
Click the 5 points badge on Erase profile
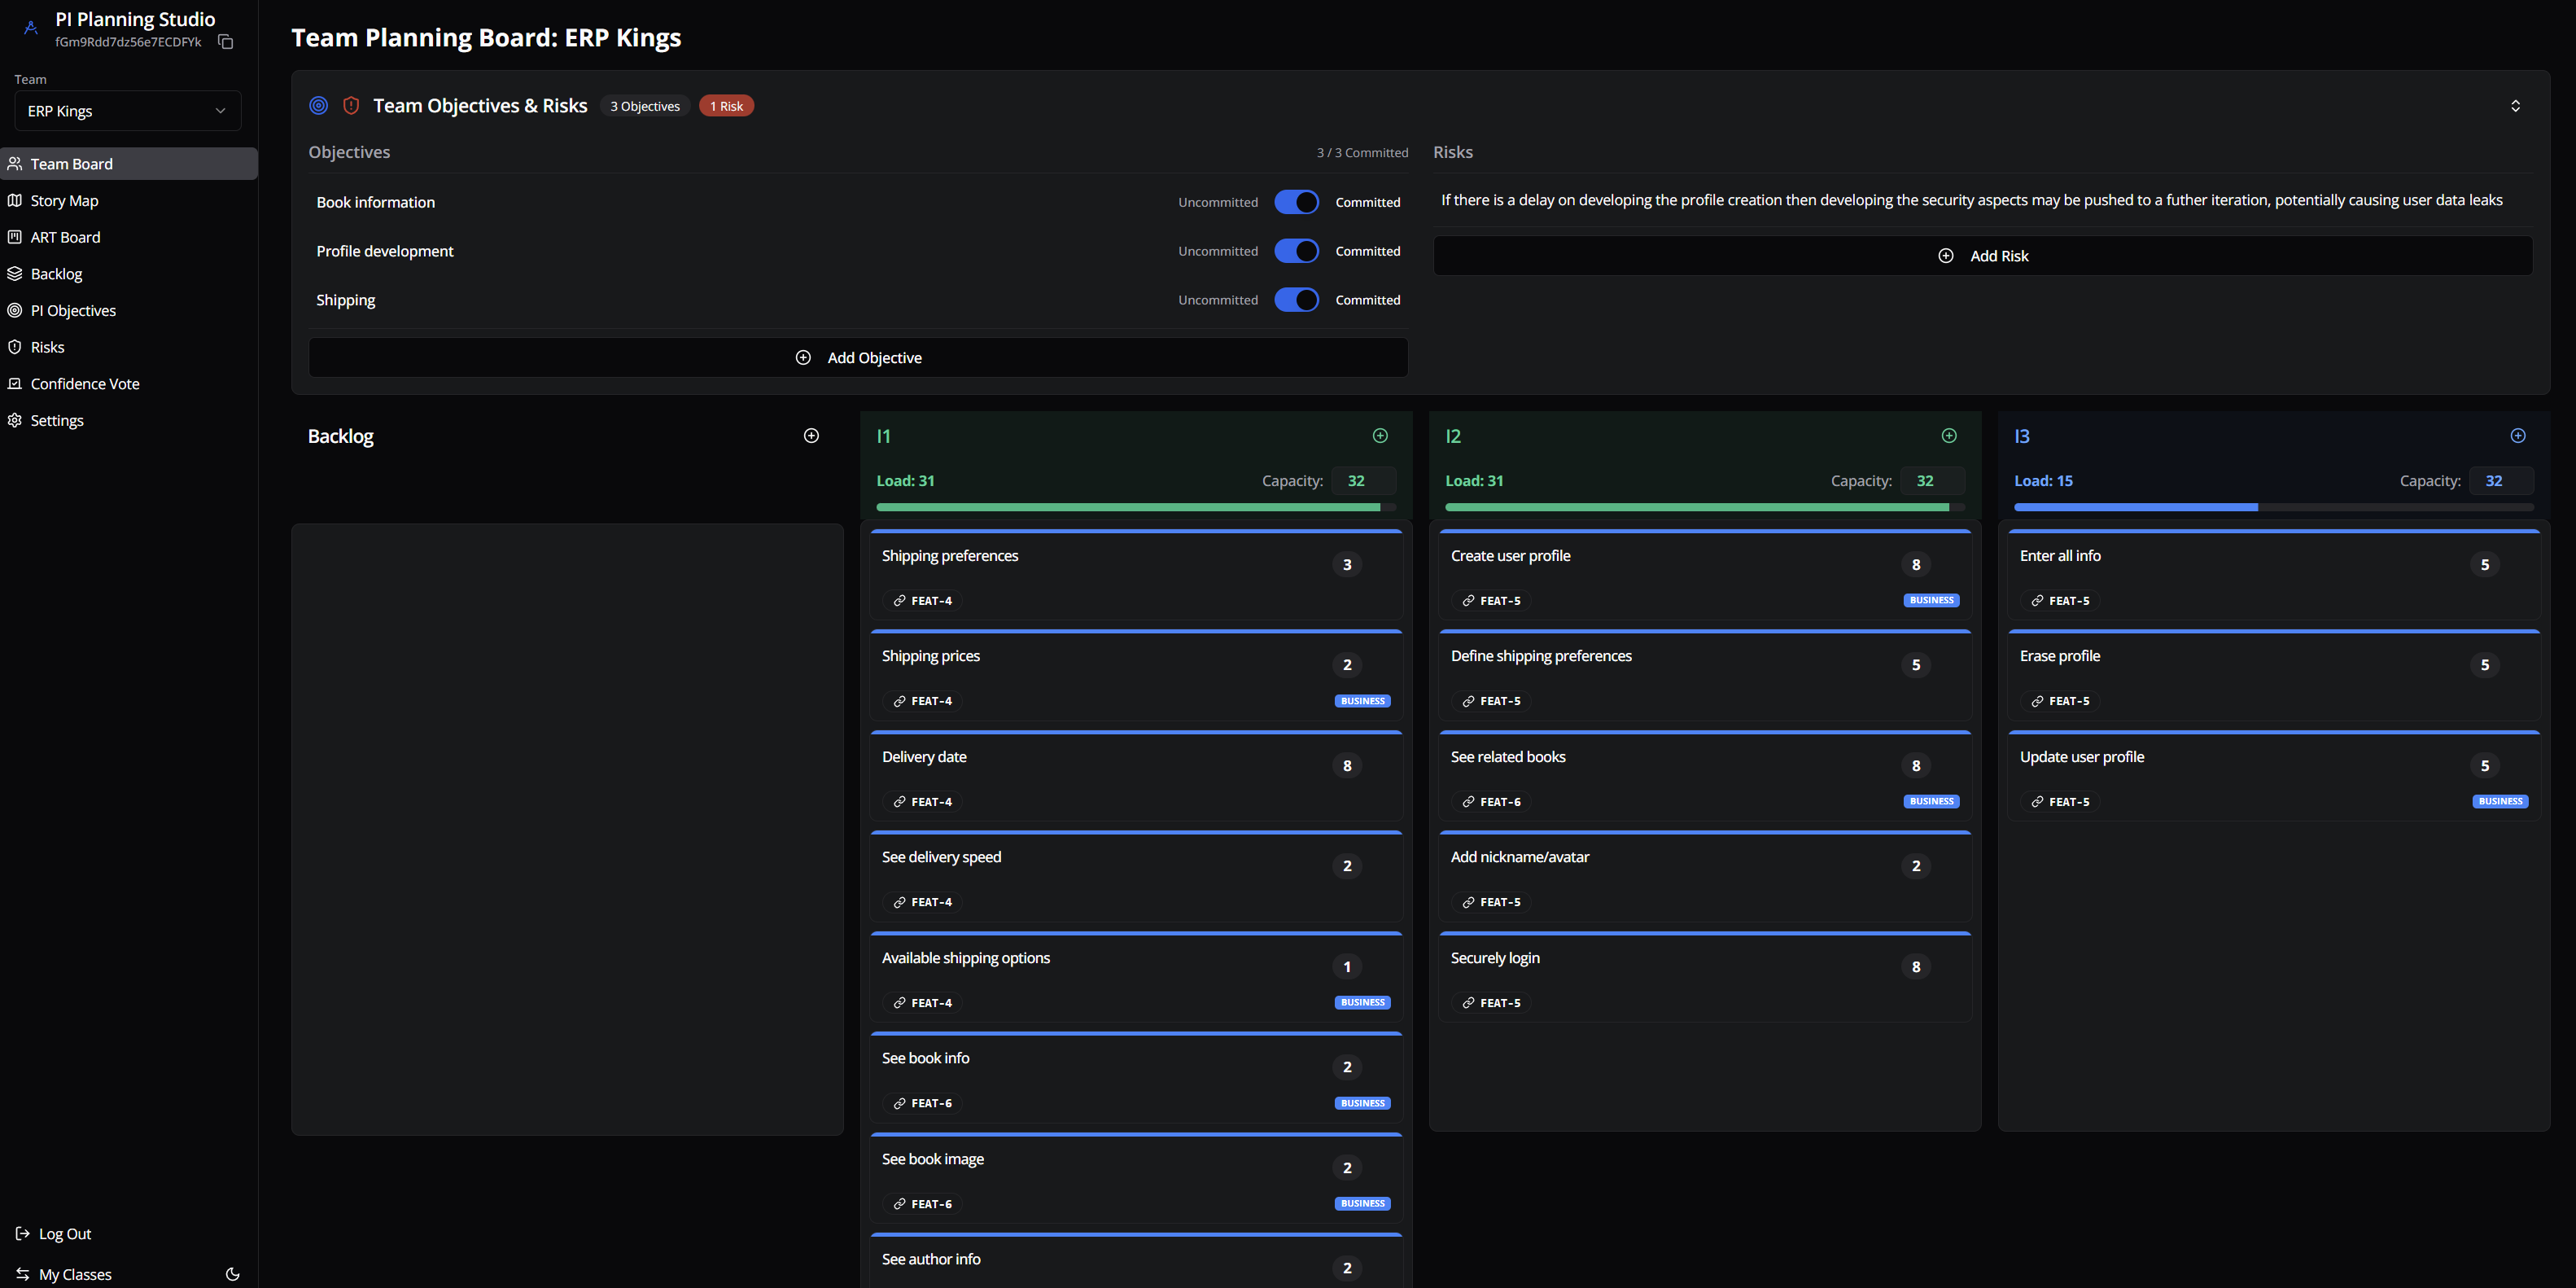click(2485, 665)
